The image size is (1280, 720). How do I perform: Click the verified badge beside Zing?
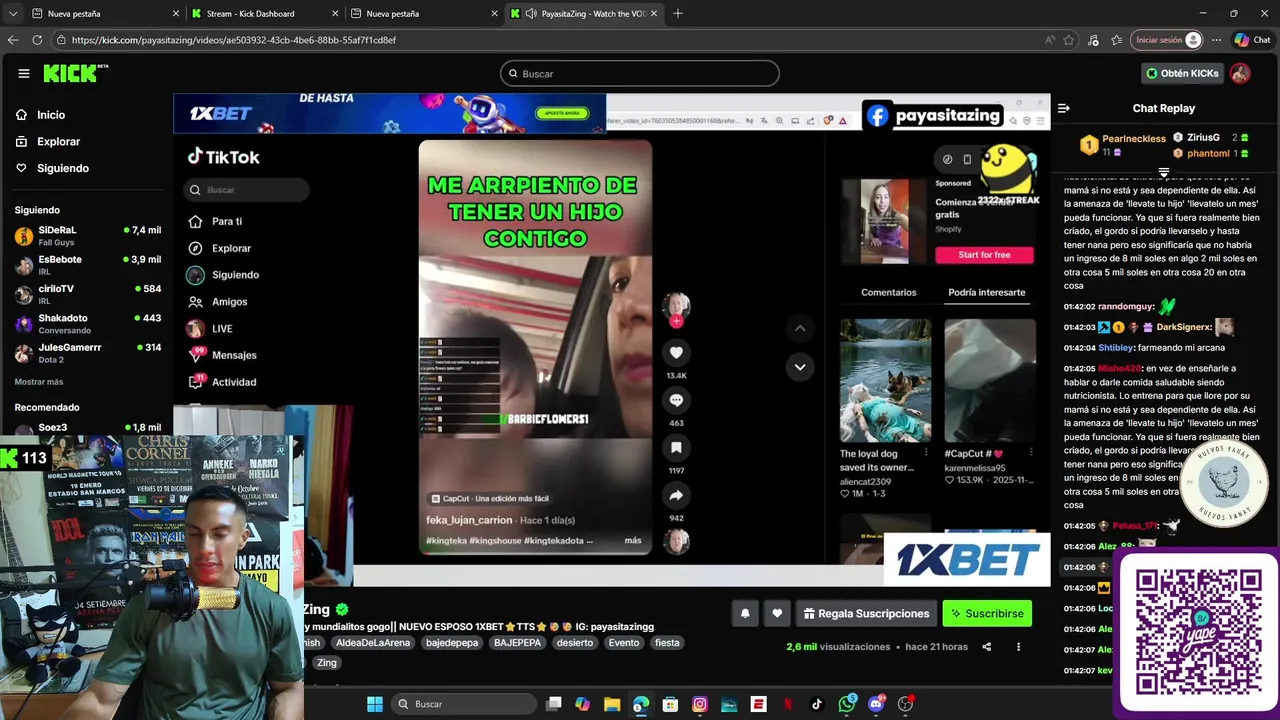click(x=342, y=609)
